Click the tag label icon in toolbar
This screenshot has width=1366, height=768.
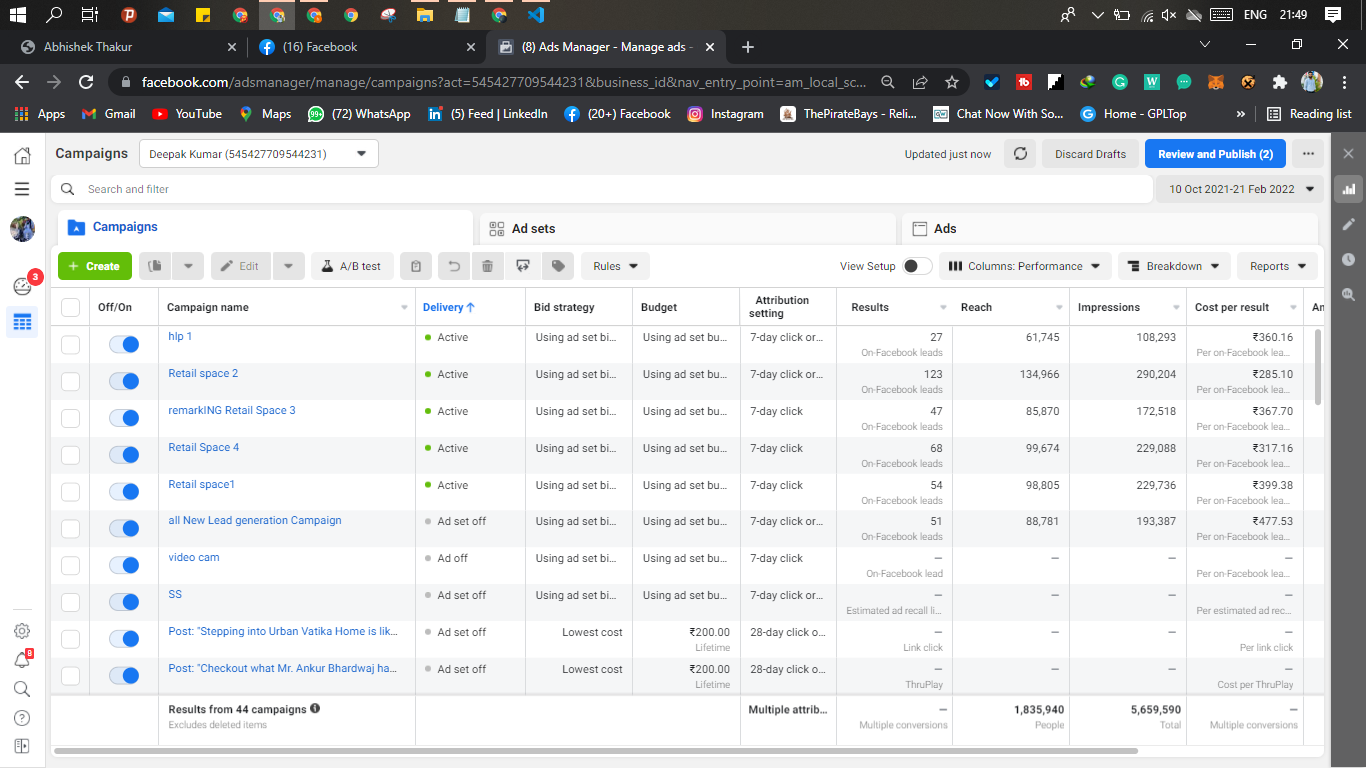tap(559, 266)
